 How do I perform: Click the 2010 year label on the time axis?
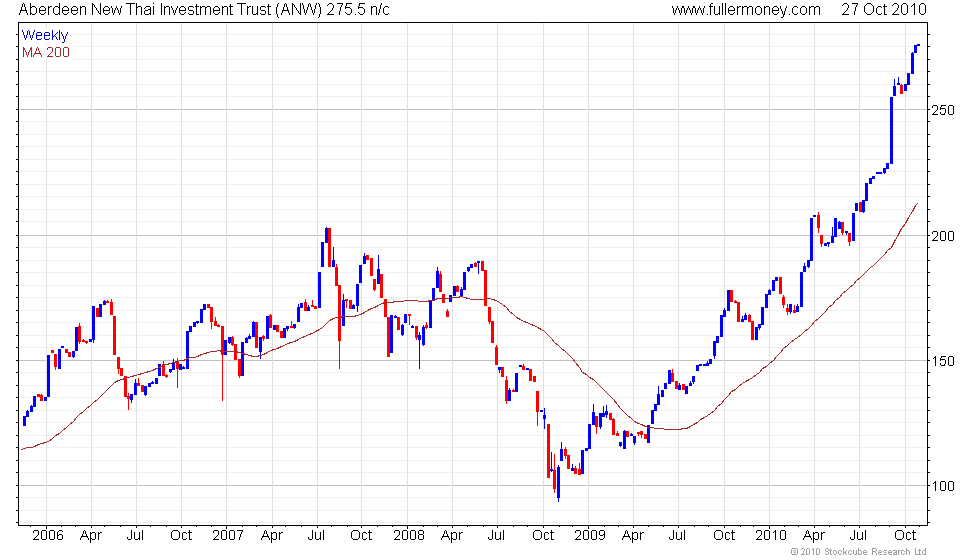pyautogui.click(x=771, y=535)
